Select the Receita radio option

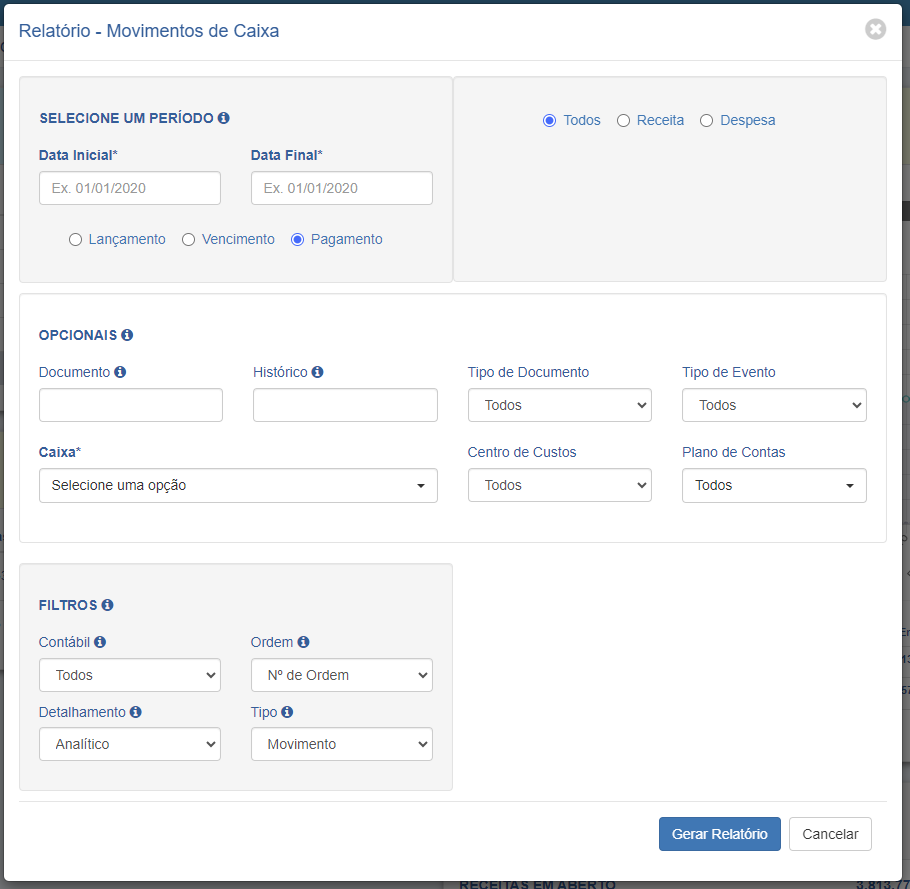tap(623, 121)
